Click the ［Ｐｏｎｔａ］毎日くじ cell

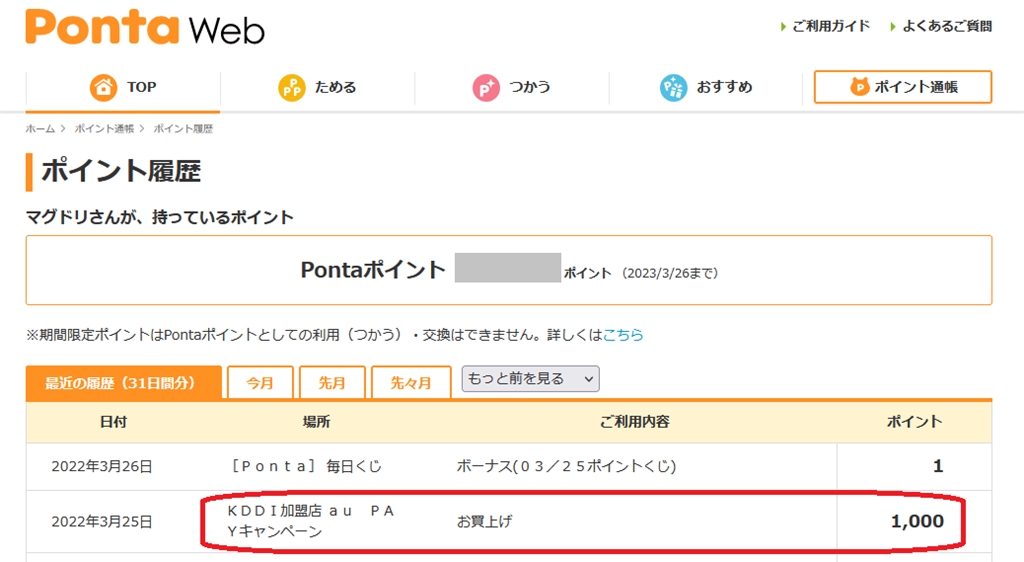click(306, 466)
